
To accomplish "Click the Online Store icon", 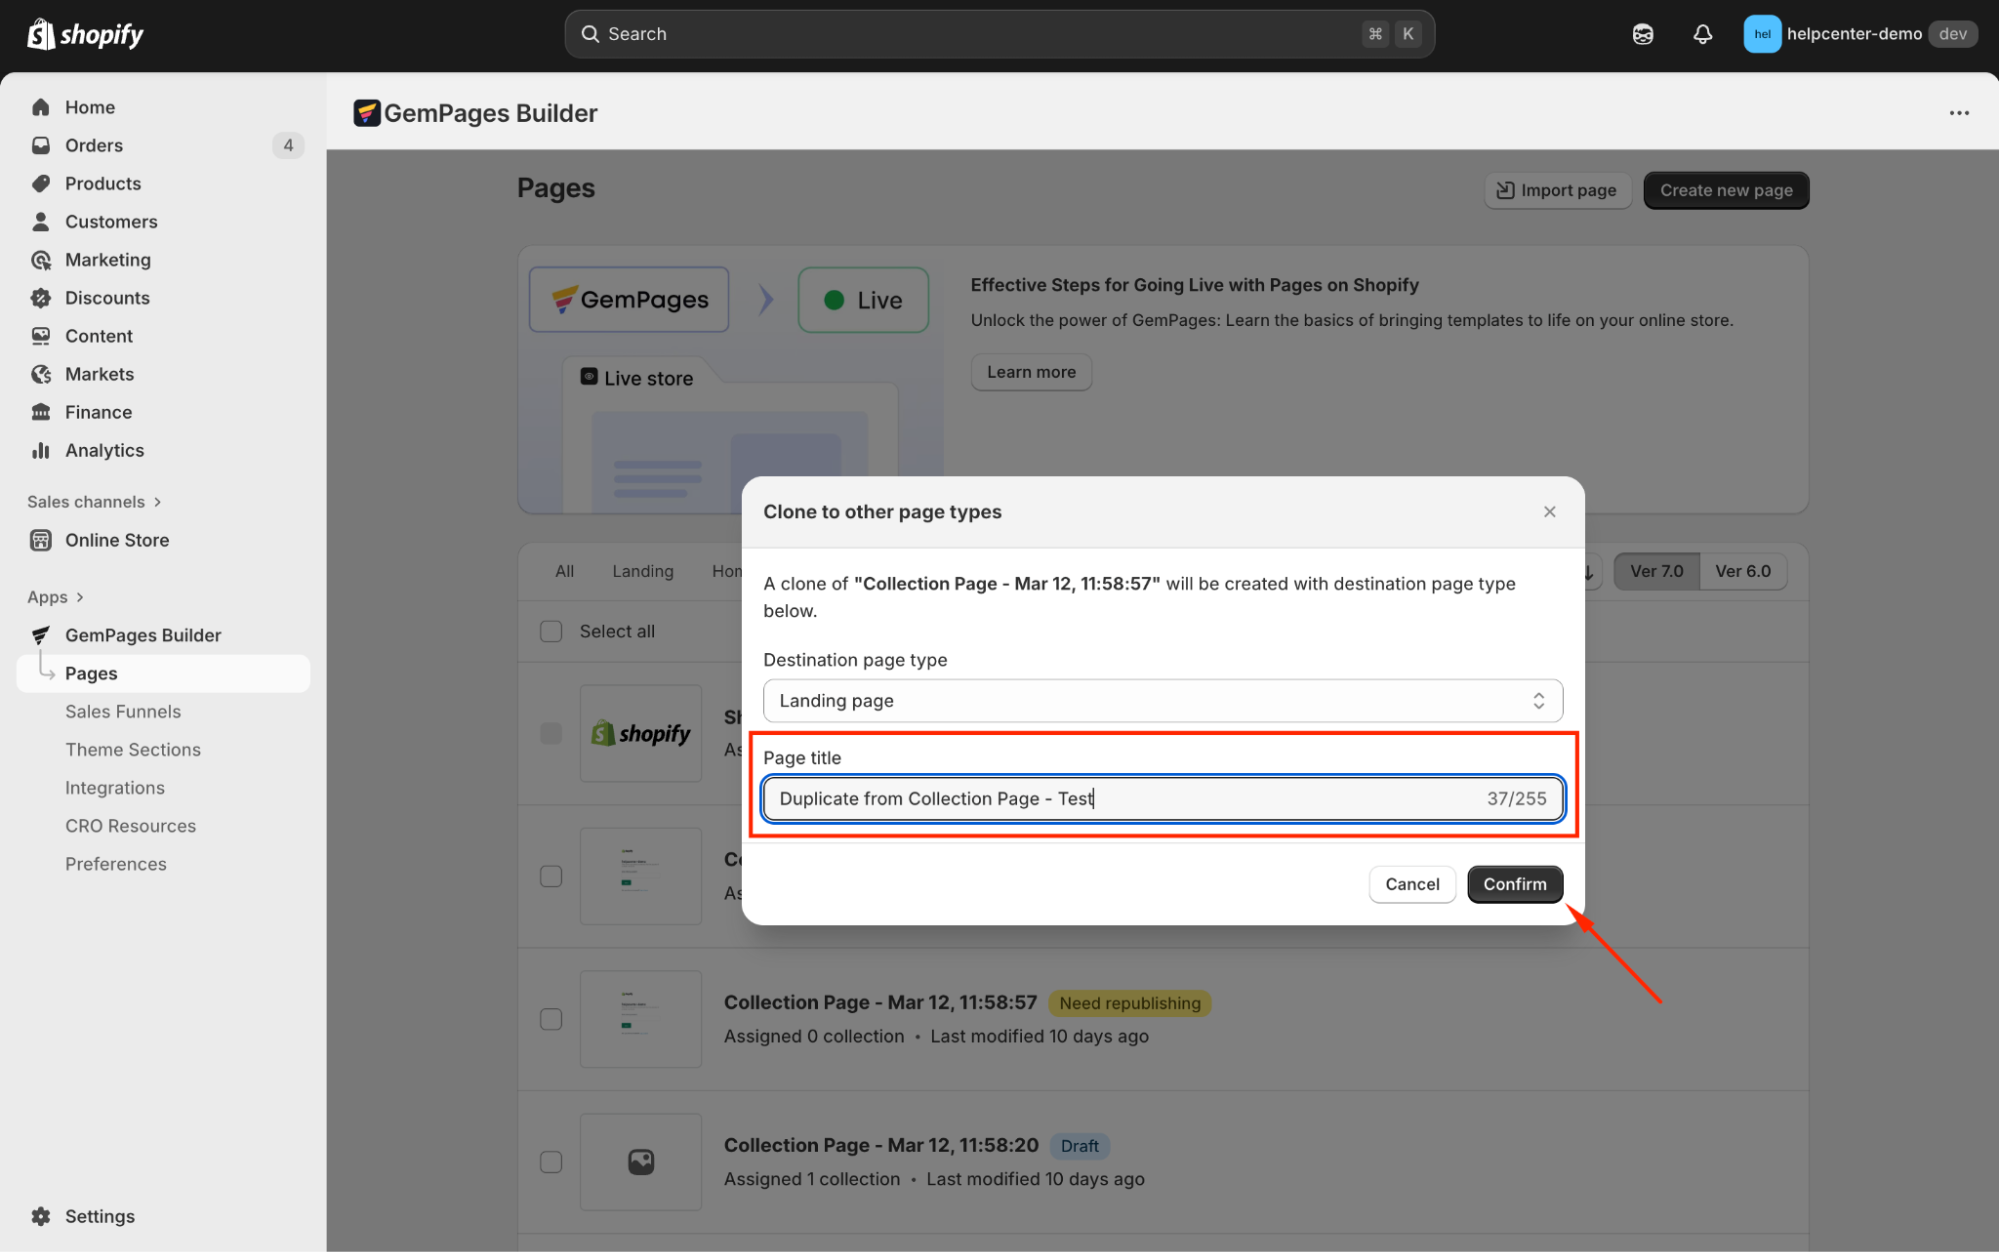I will coord(41,540).
